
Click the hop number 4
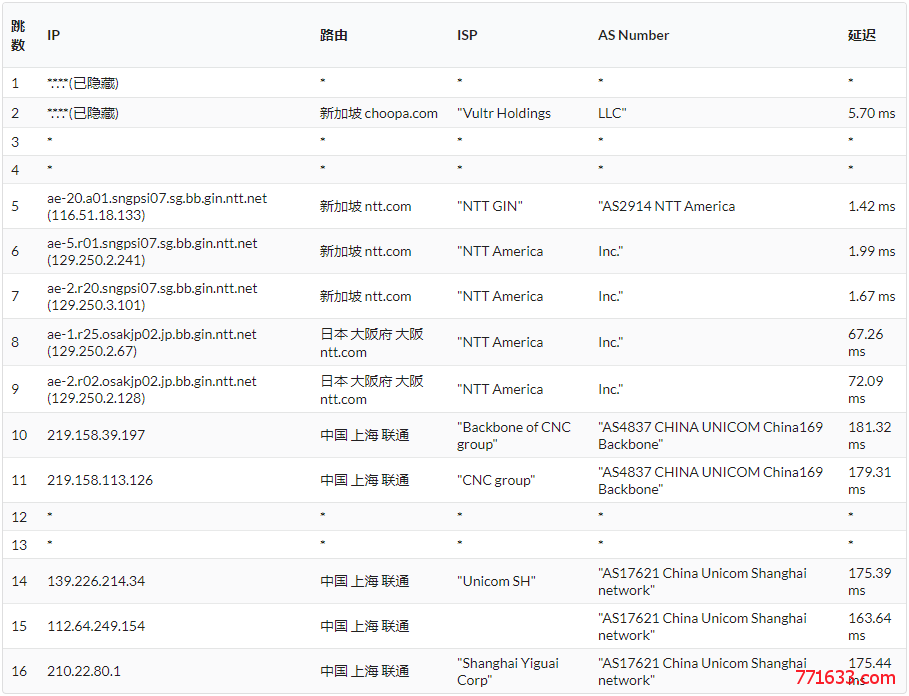click(x=15, y=170)
